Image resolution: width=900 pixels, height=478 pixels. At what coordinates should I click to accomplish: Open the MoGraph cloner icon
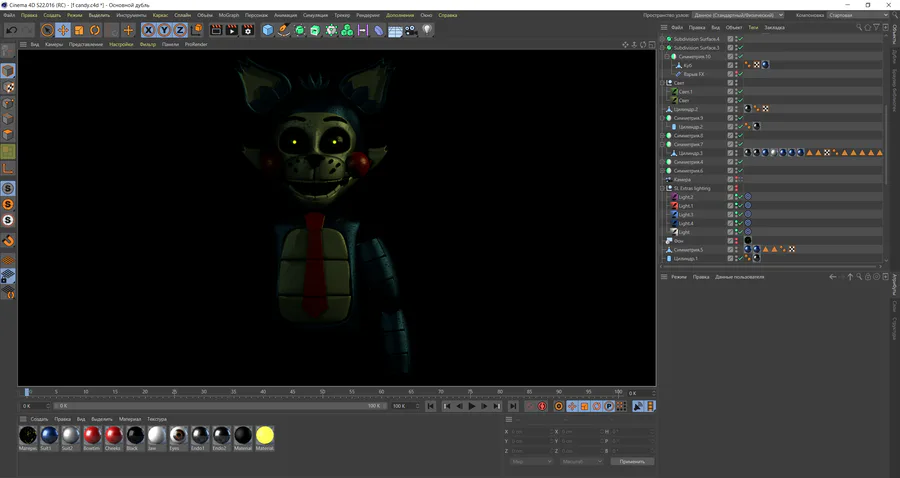[x=347, y=30]
